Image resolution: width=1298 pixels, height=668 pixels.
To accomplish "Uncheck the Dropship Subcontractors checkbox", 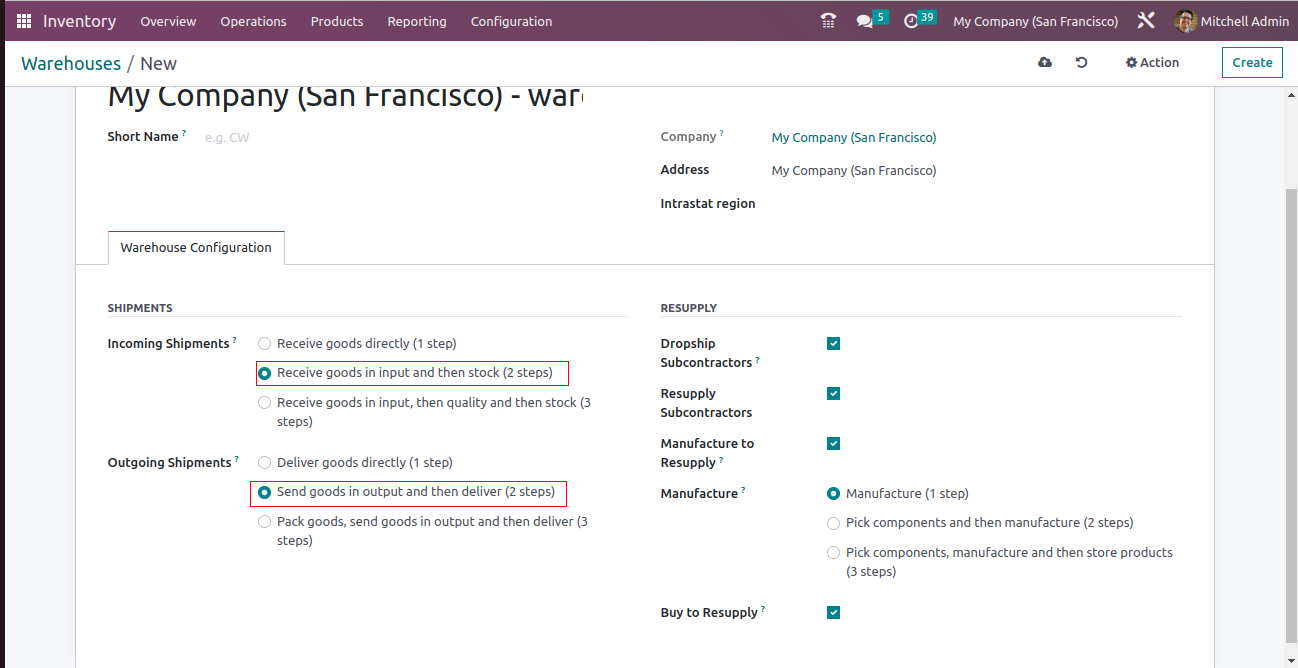I will pos(833,344).
